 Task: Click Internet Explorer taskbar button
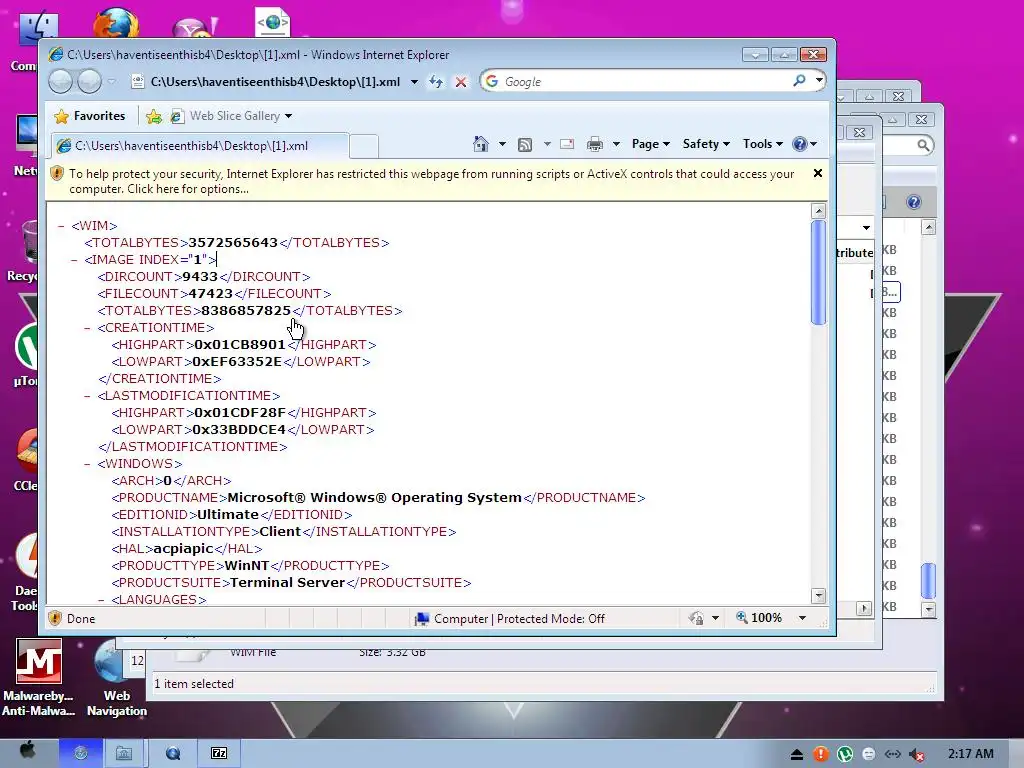81,753
